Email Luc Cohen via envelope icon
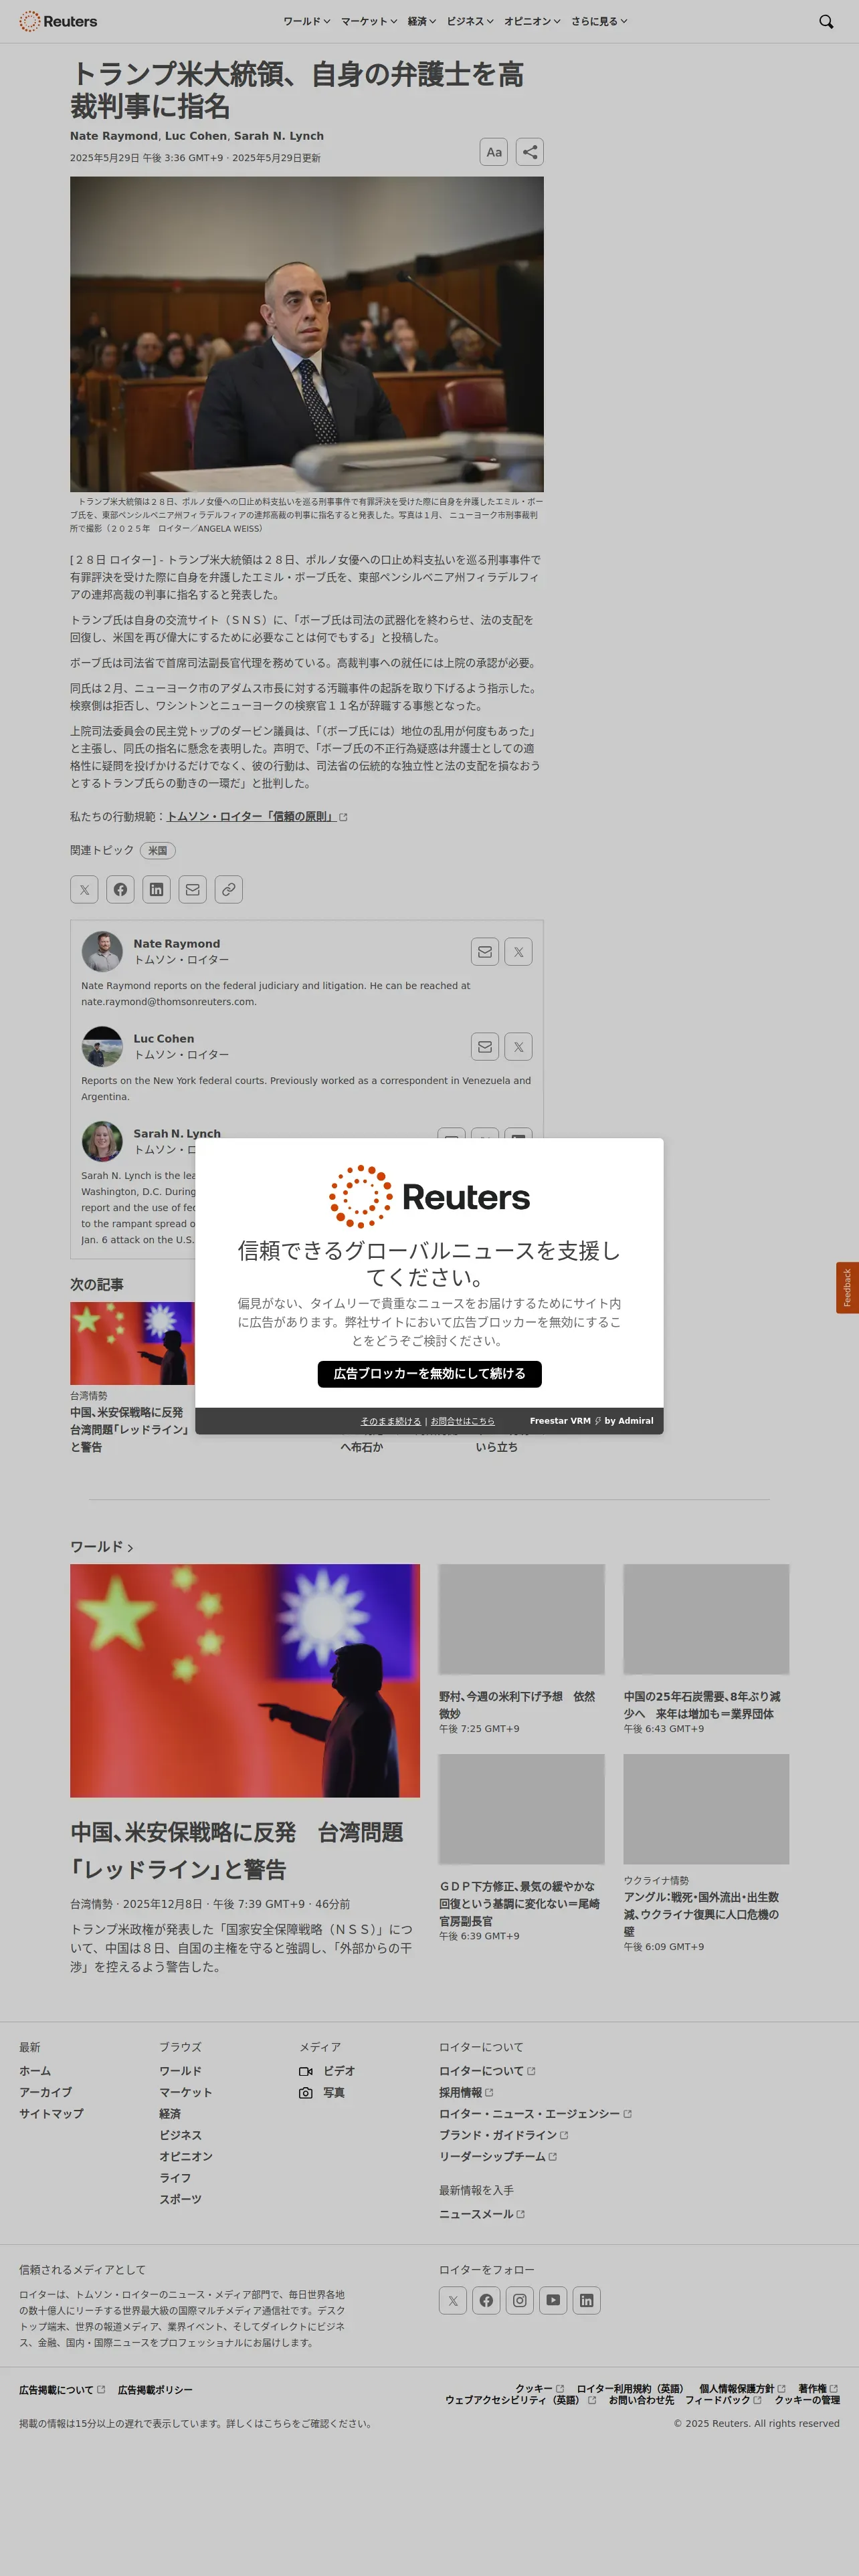 (x=485, y=1047)
